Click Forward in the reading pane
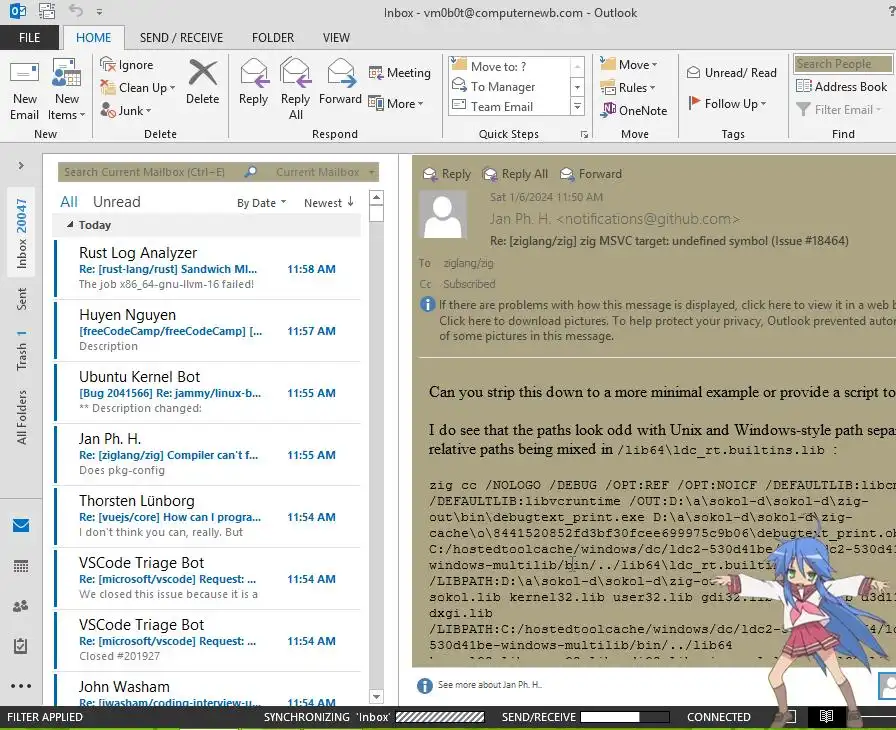Viewport: 896px width, 730px height. coord(591,174)
